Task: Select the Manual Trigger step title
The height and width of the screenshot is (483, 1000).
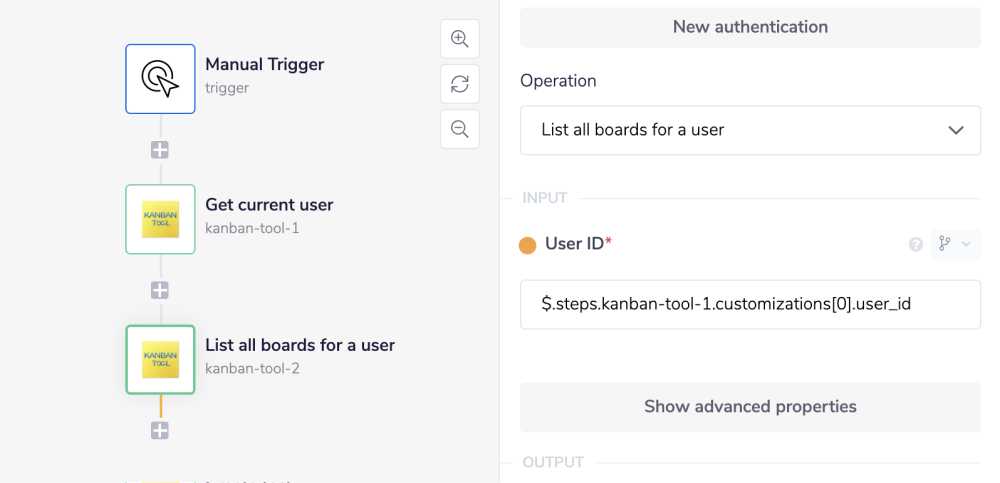Action: pos(264,64)
